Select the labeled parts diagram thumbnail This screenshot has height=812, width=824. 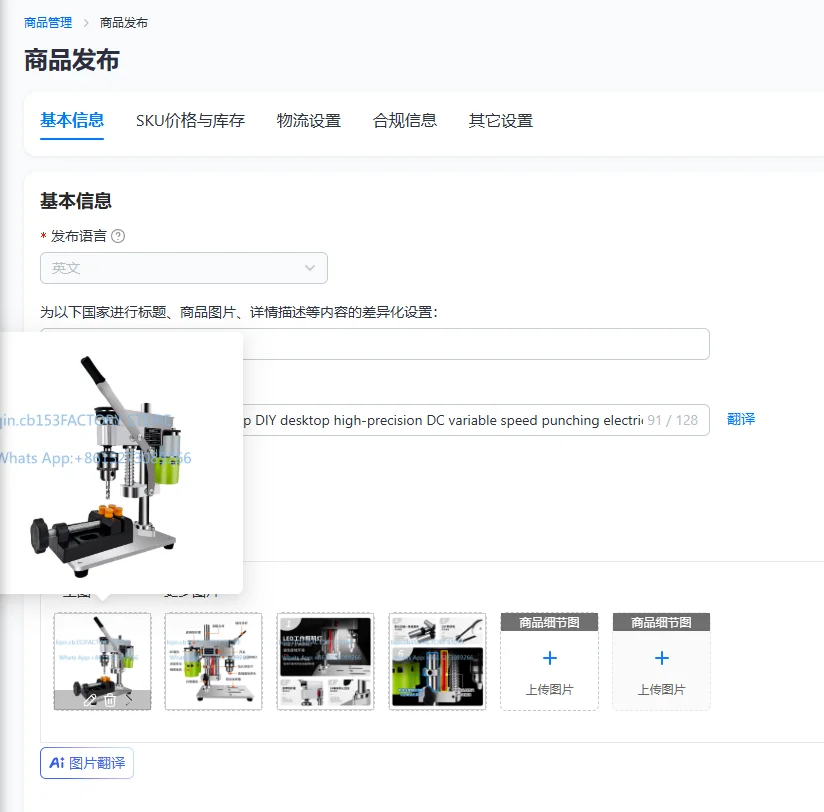pos(213,661)
